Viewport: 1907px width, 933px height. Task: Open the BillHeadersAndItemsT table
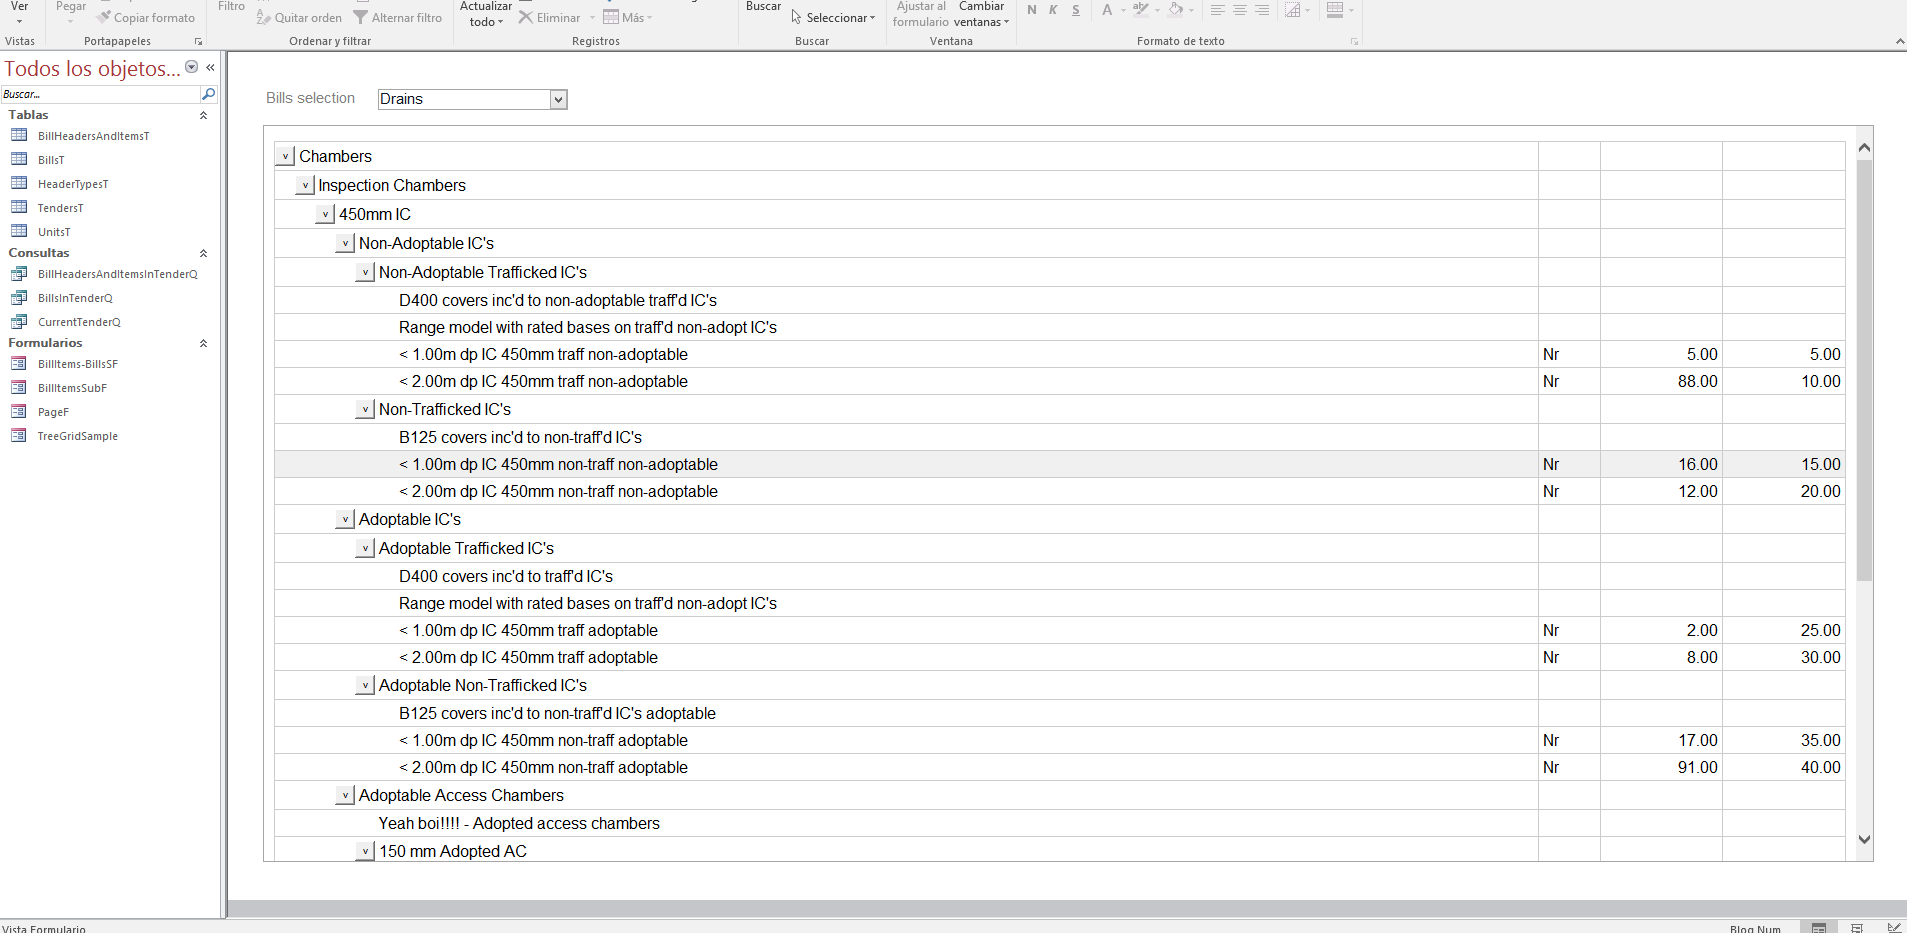click(x=93, y=136)
